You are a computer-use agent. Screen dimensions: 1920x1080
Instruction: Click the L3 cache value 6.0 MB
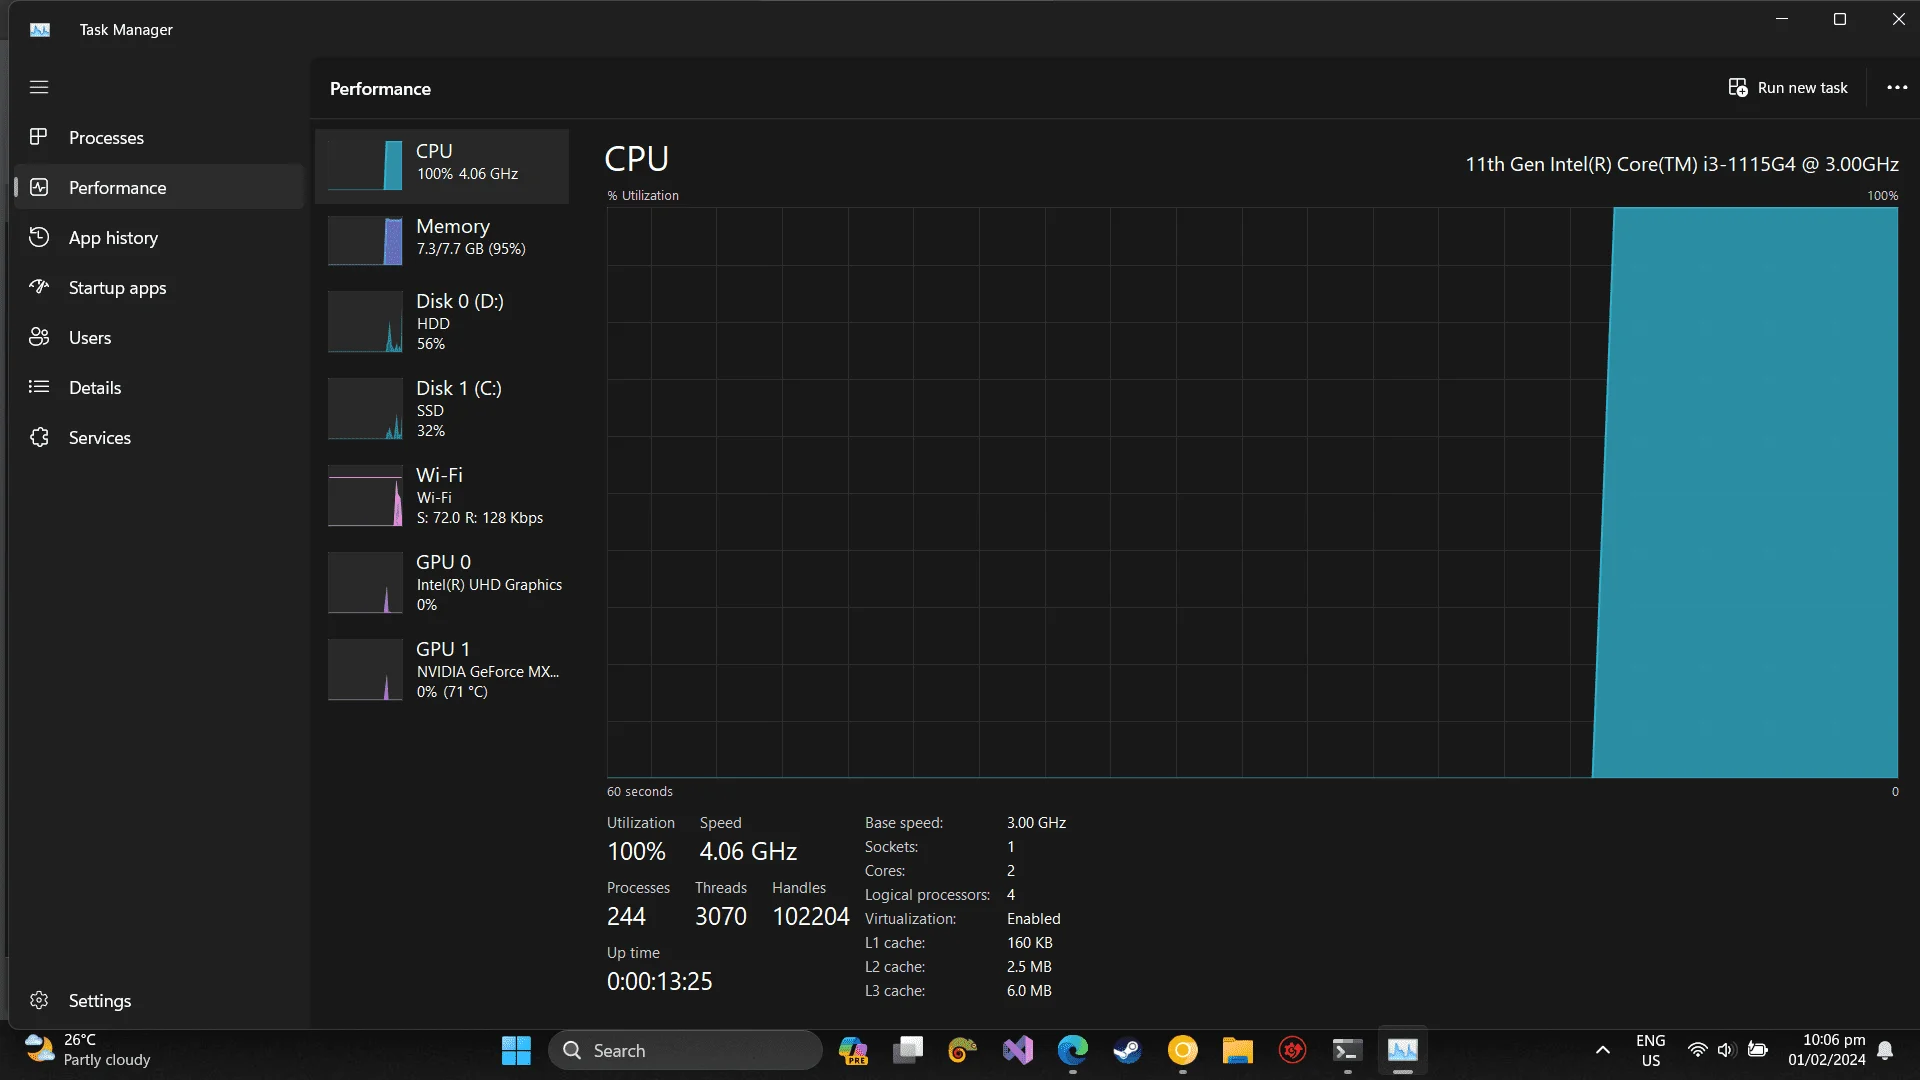pyautogui.click(x=1029, y=991)
